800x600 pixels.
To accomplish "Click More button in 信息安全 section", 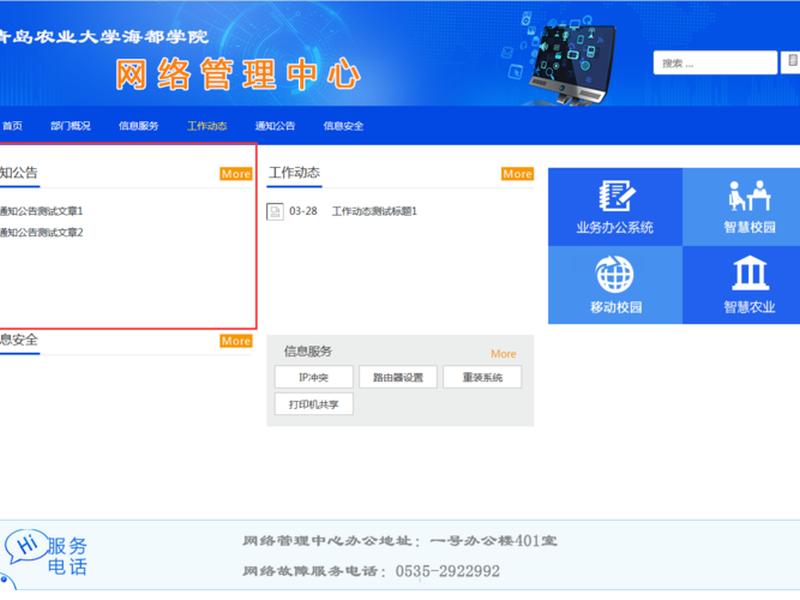I will coord(236,341).
